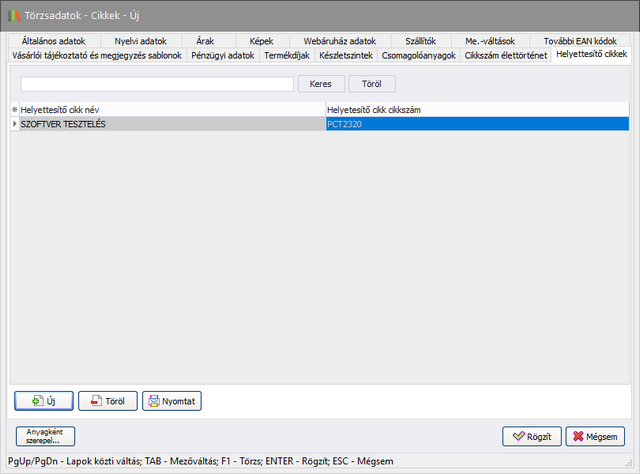
Task: Sort by Helyettesítő cikk név column header
Action: (x=170, y=108)
